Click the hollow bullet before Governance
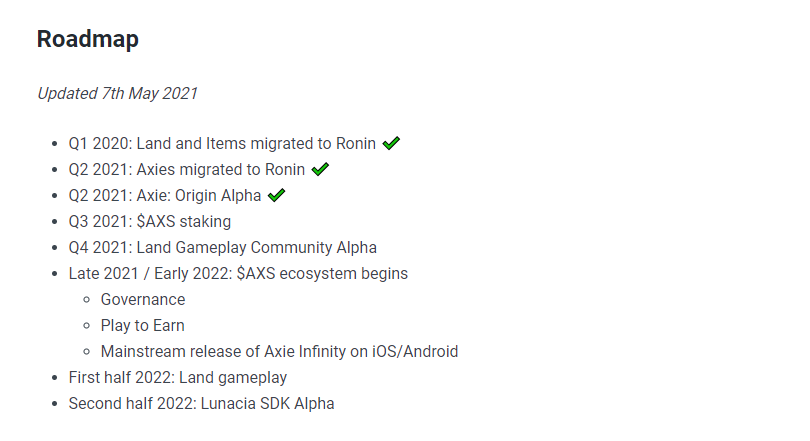Screen dimensions: 810x441 click(x=87, y=300)
